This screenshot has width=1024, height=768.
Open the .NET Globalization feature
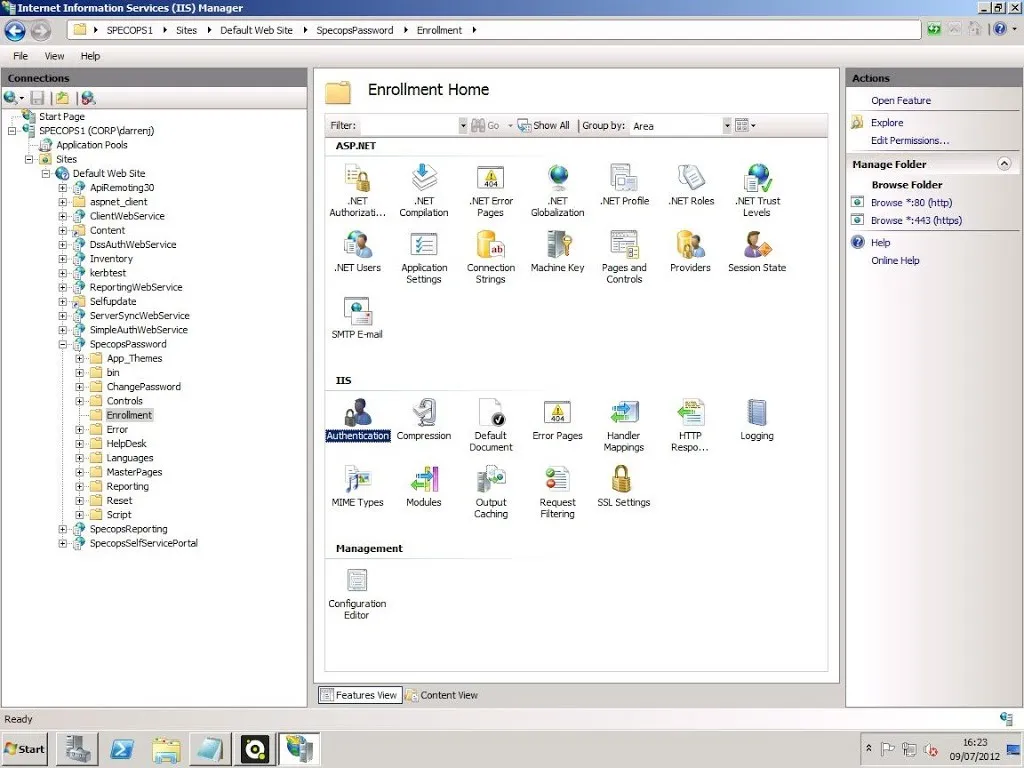click(557, 190)
